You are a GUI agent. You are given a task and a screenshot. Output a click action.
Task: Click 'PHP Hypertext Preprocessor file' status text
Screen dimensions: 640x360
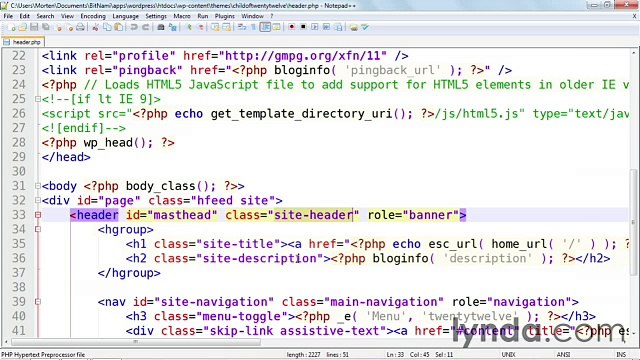[43, 355]
